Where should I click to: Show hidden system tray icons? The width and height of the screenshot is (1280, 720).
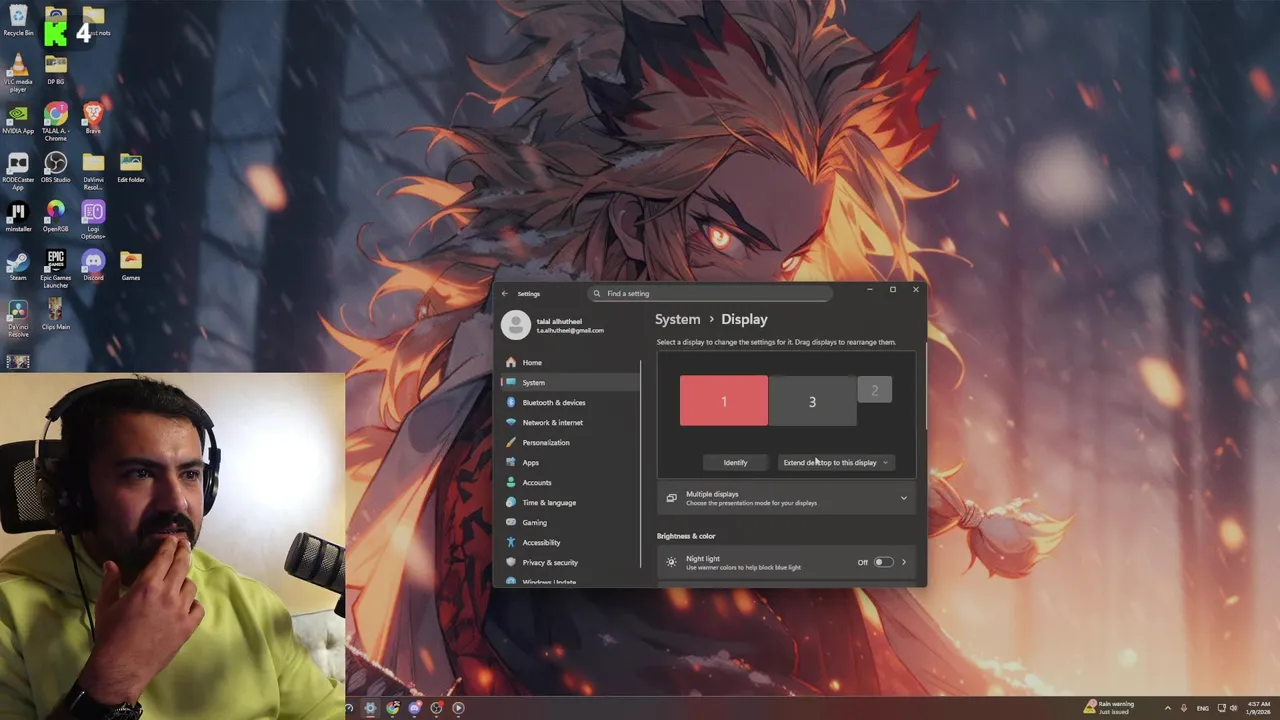tap(1168, 708)
